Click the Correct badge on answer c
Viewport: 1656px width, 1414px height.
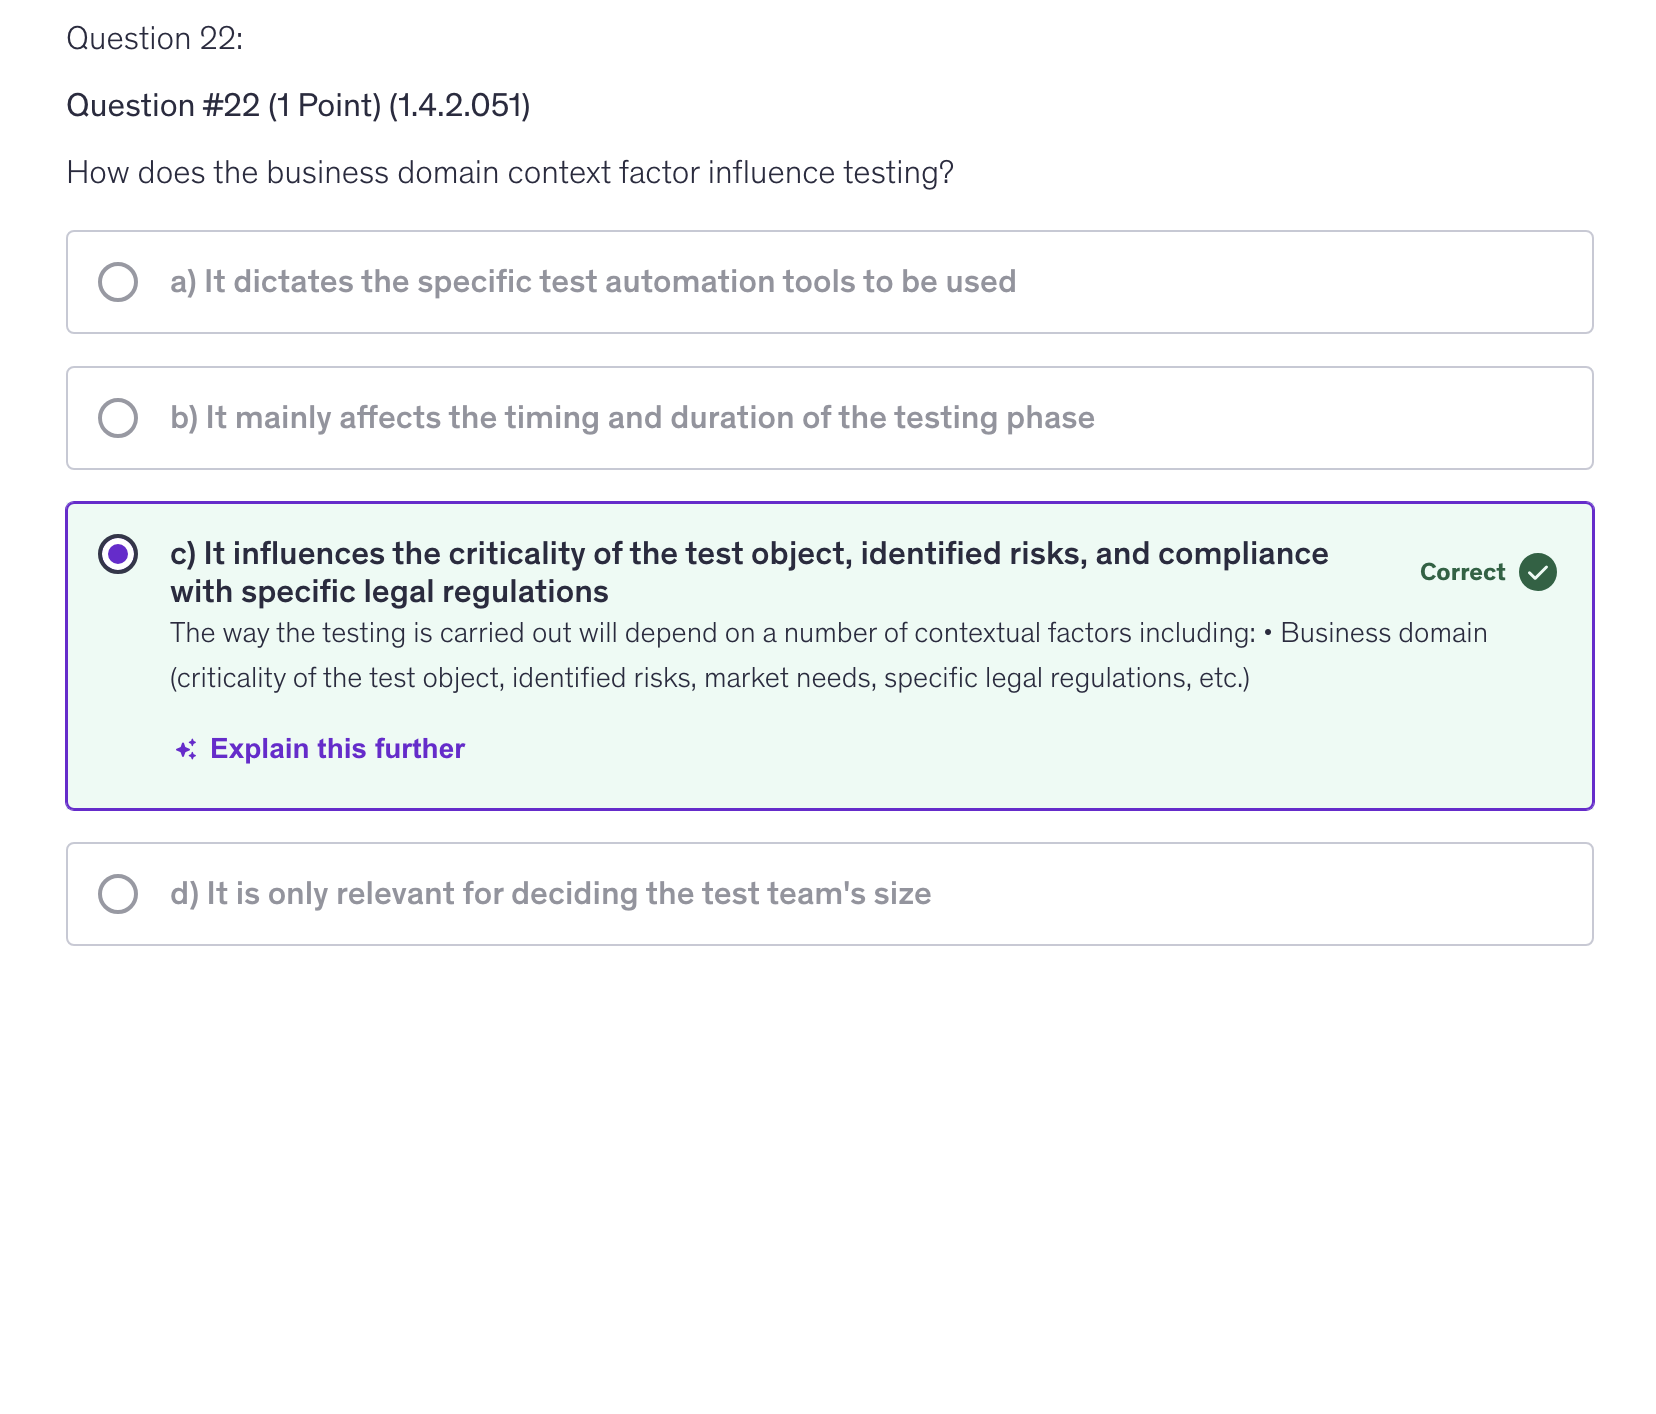[x=1462, y=572]
